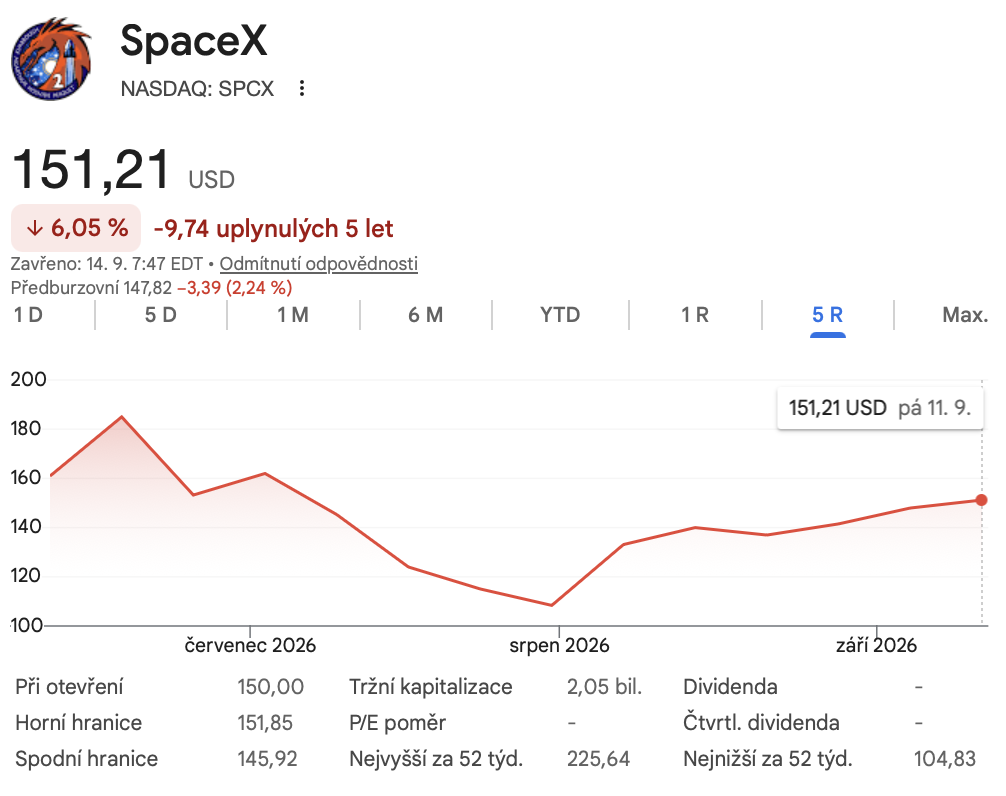Image resolution: width=1006 pixels, height=796 pixels.
Task: Show the YTD chart range
Action: click(560, 315)
